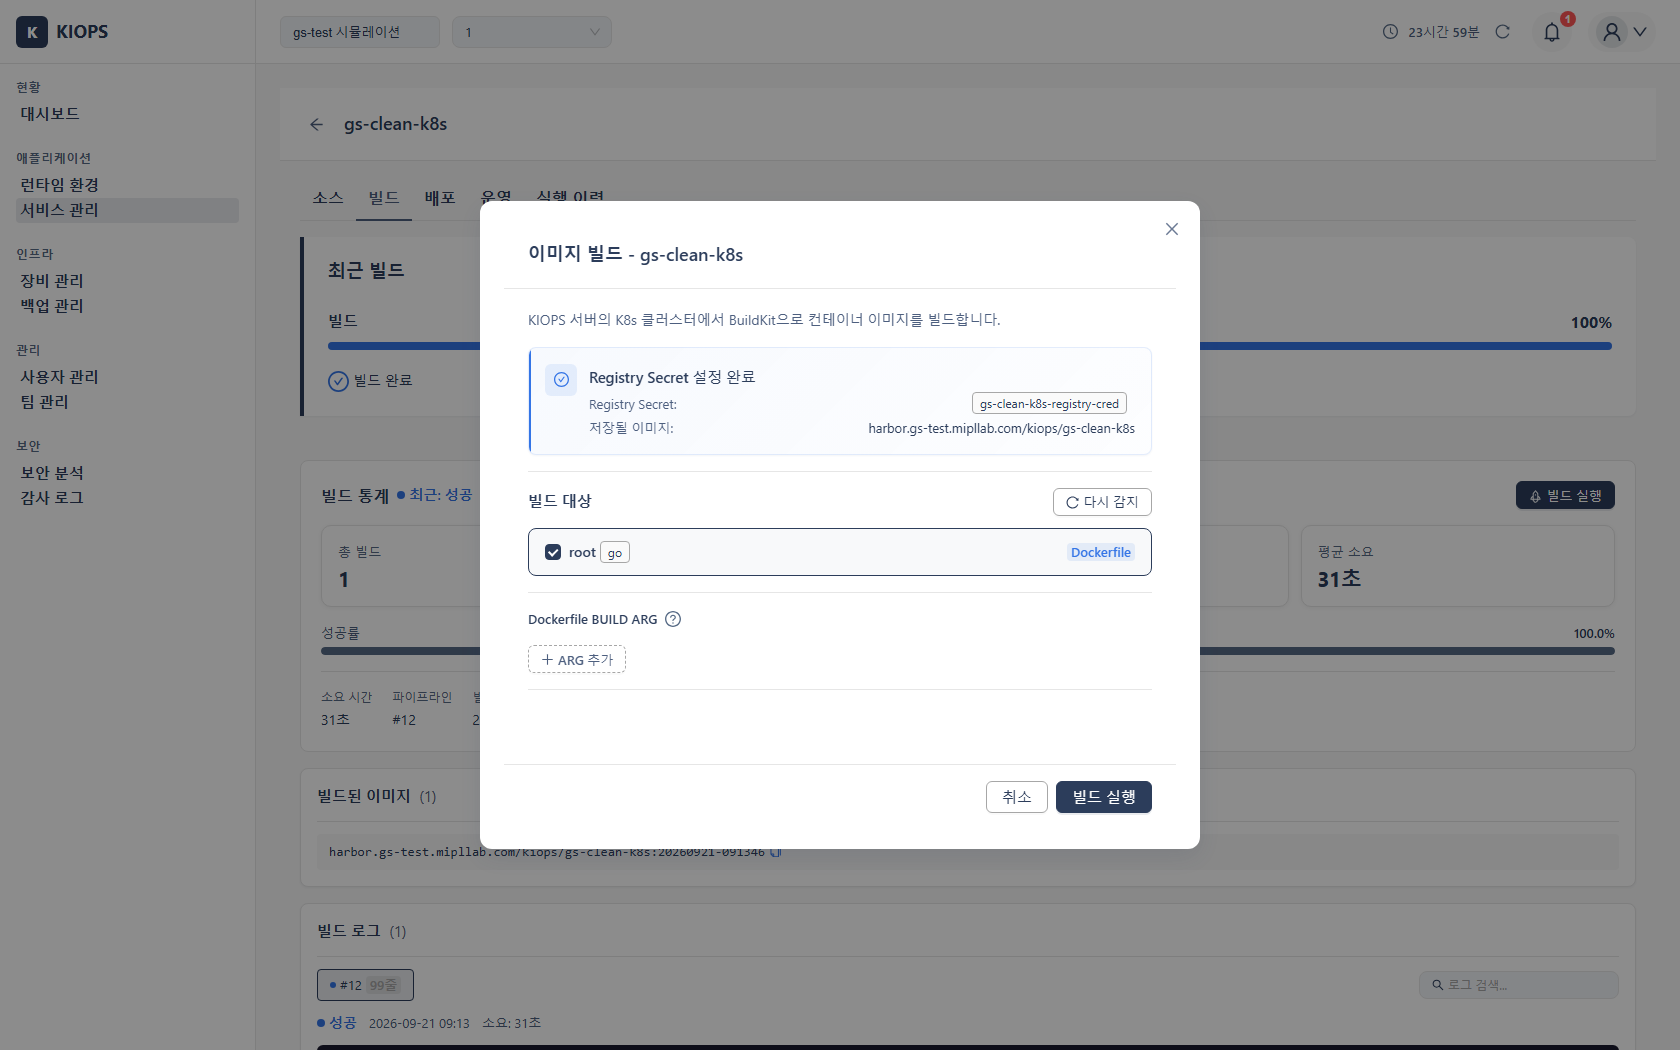Click the KIOPS logo icon
The height and width of the screenshot is (1050, 1680).
tap(32, 32)
